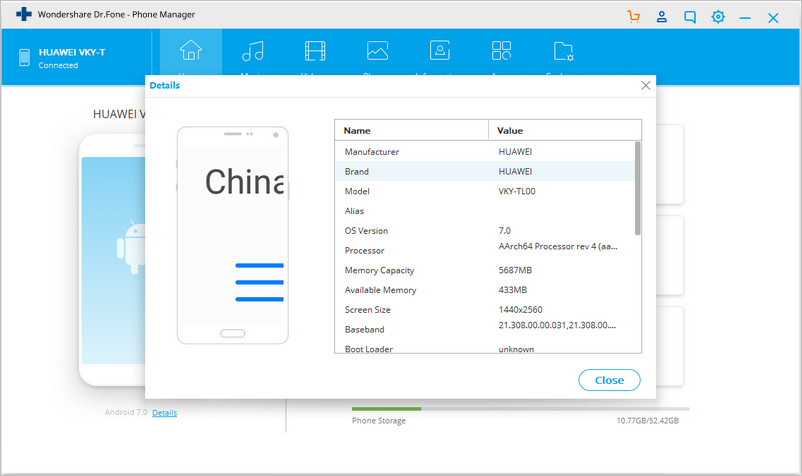Open the Photos picture icon
The height and width of the screenshot is (476, 802).
(377, 51)
